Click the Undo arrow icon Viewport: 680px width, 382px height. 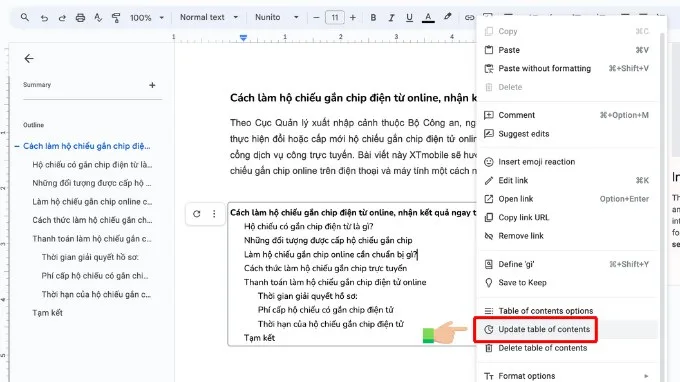coord(44,18)
